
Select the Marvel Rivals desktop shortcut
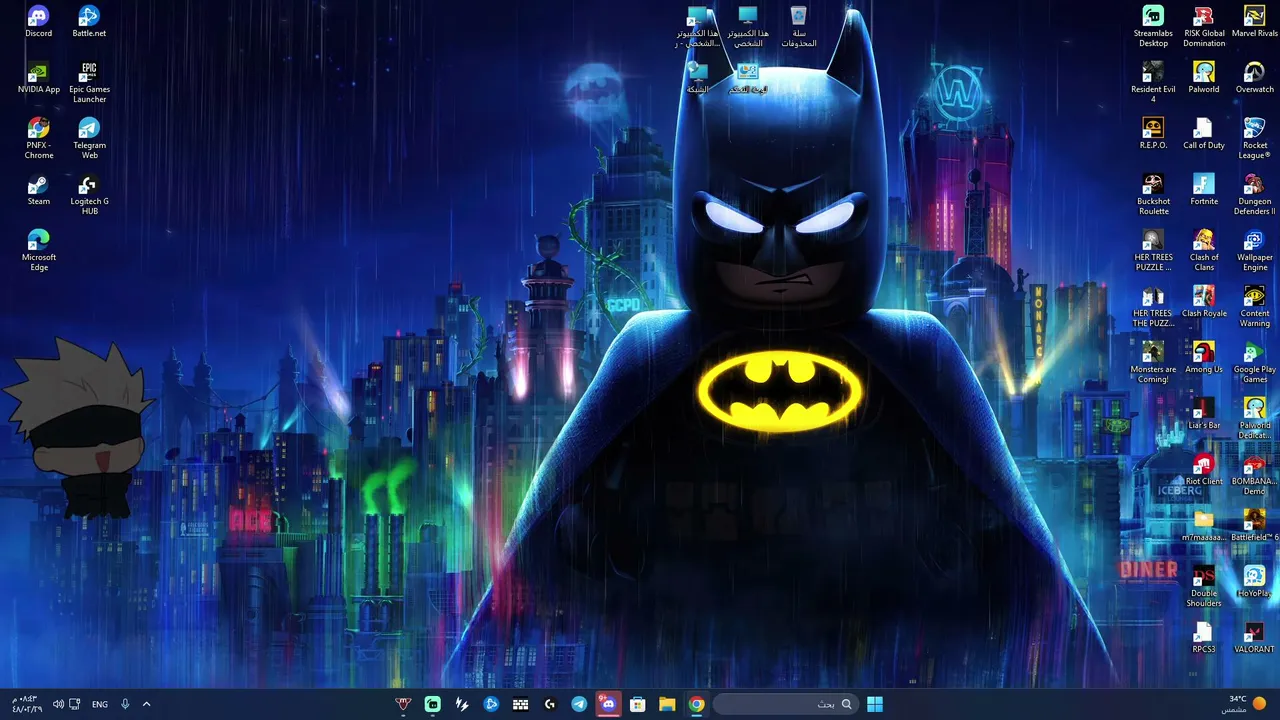click(x=1254, y=21)
